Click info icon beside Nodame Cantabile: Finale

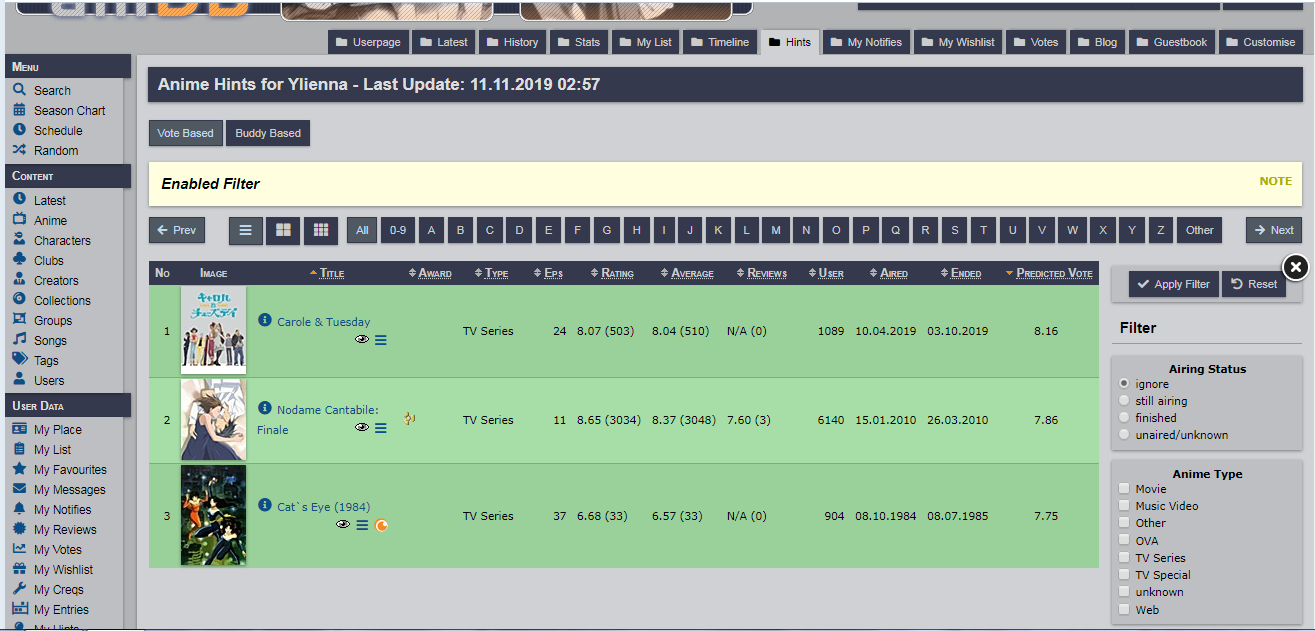265,408
